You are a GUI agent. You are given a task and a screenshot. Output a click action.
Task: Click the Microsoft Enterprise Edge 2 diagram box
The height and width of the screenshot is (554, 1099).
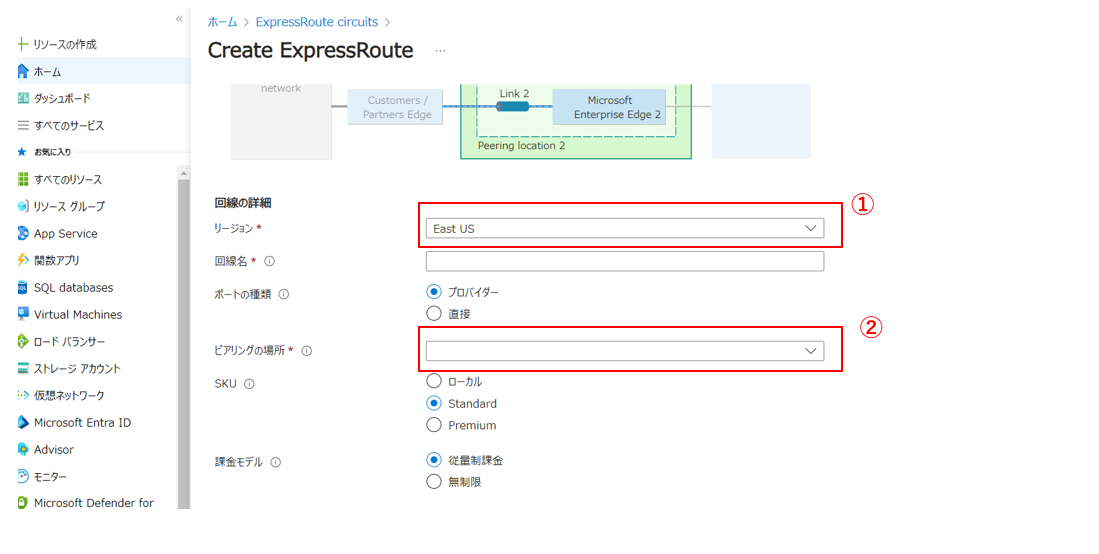pos(609,107)
